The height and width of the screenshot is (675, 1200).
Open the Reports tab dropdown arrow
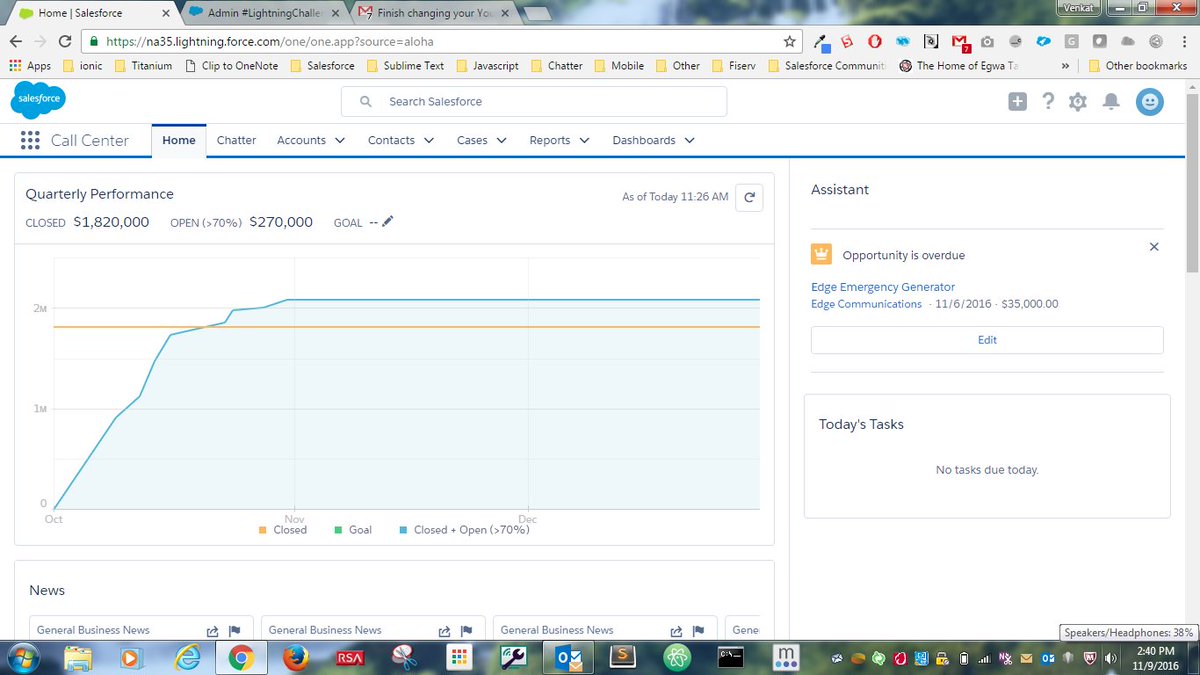pos(584,140)
